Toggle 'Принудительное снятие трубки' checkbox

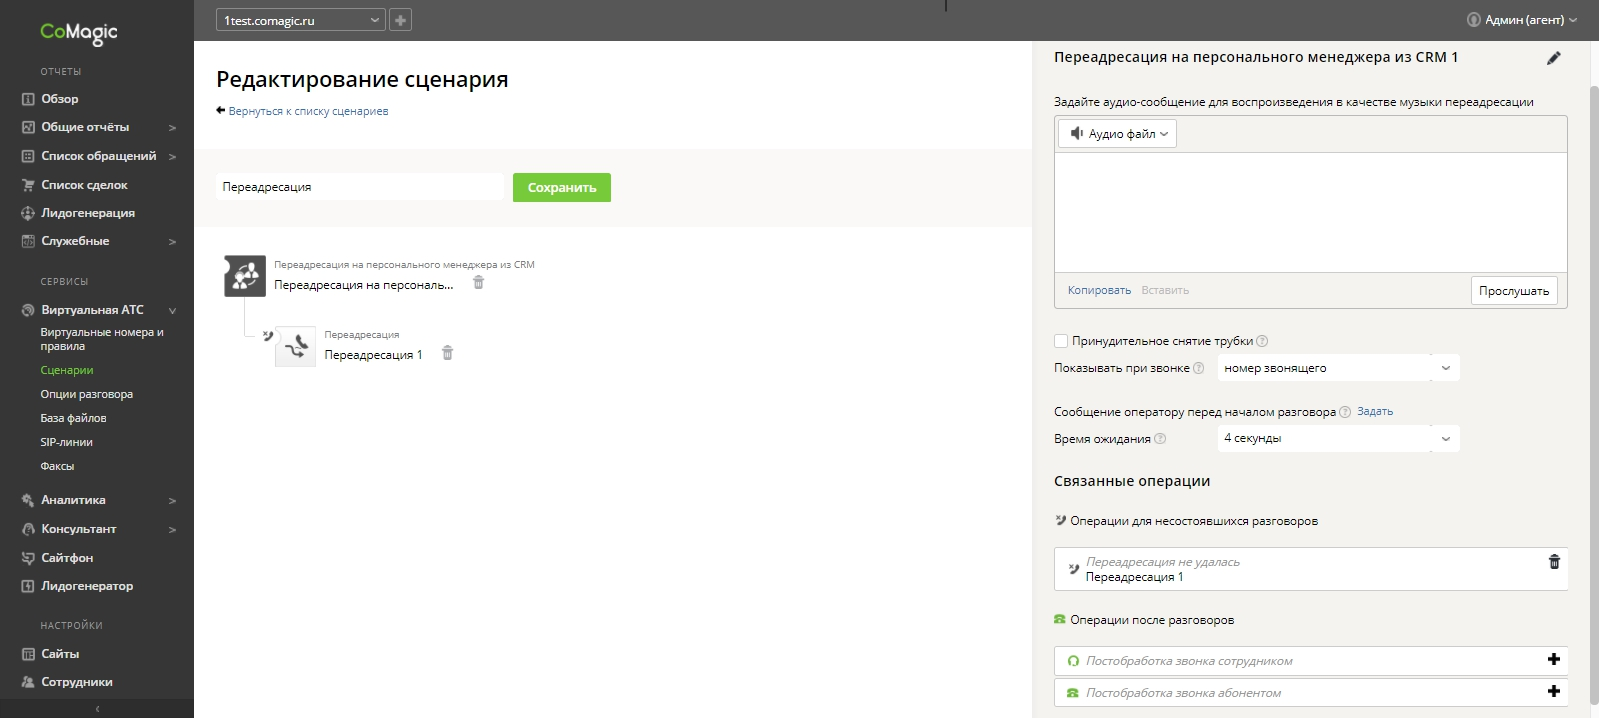coord(1061,341)
